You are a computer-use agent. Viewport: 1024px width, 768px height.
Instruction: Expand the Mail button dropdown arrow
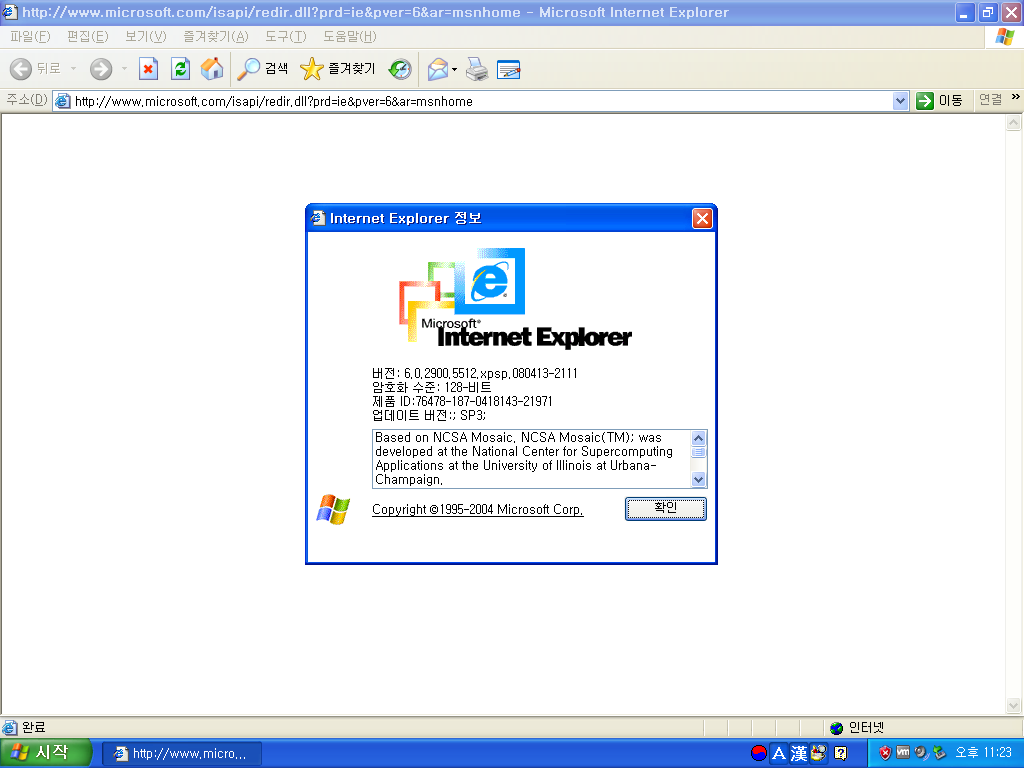(455, 69)
